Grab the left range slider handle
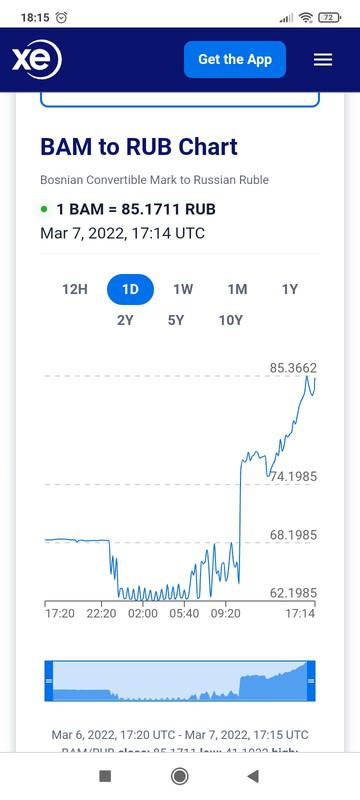This screenshot has width=360, height=800. [49, 681]
